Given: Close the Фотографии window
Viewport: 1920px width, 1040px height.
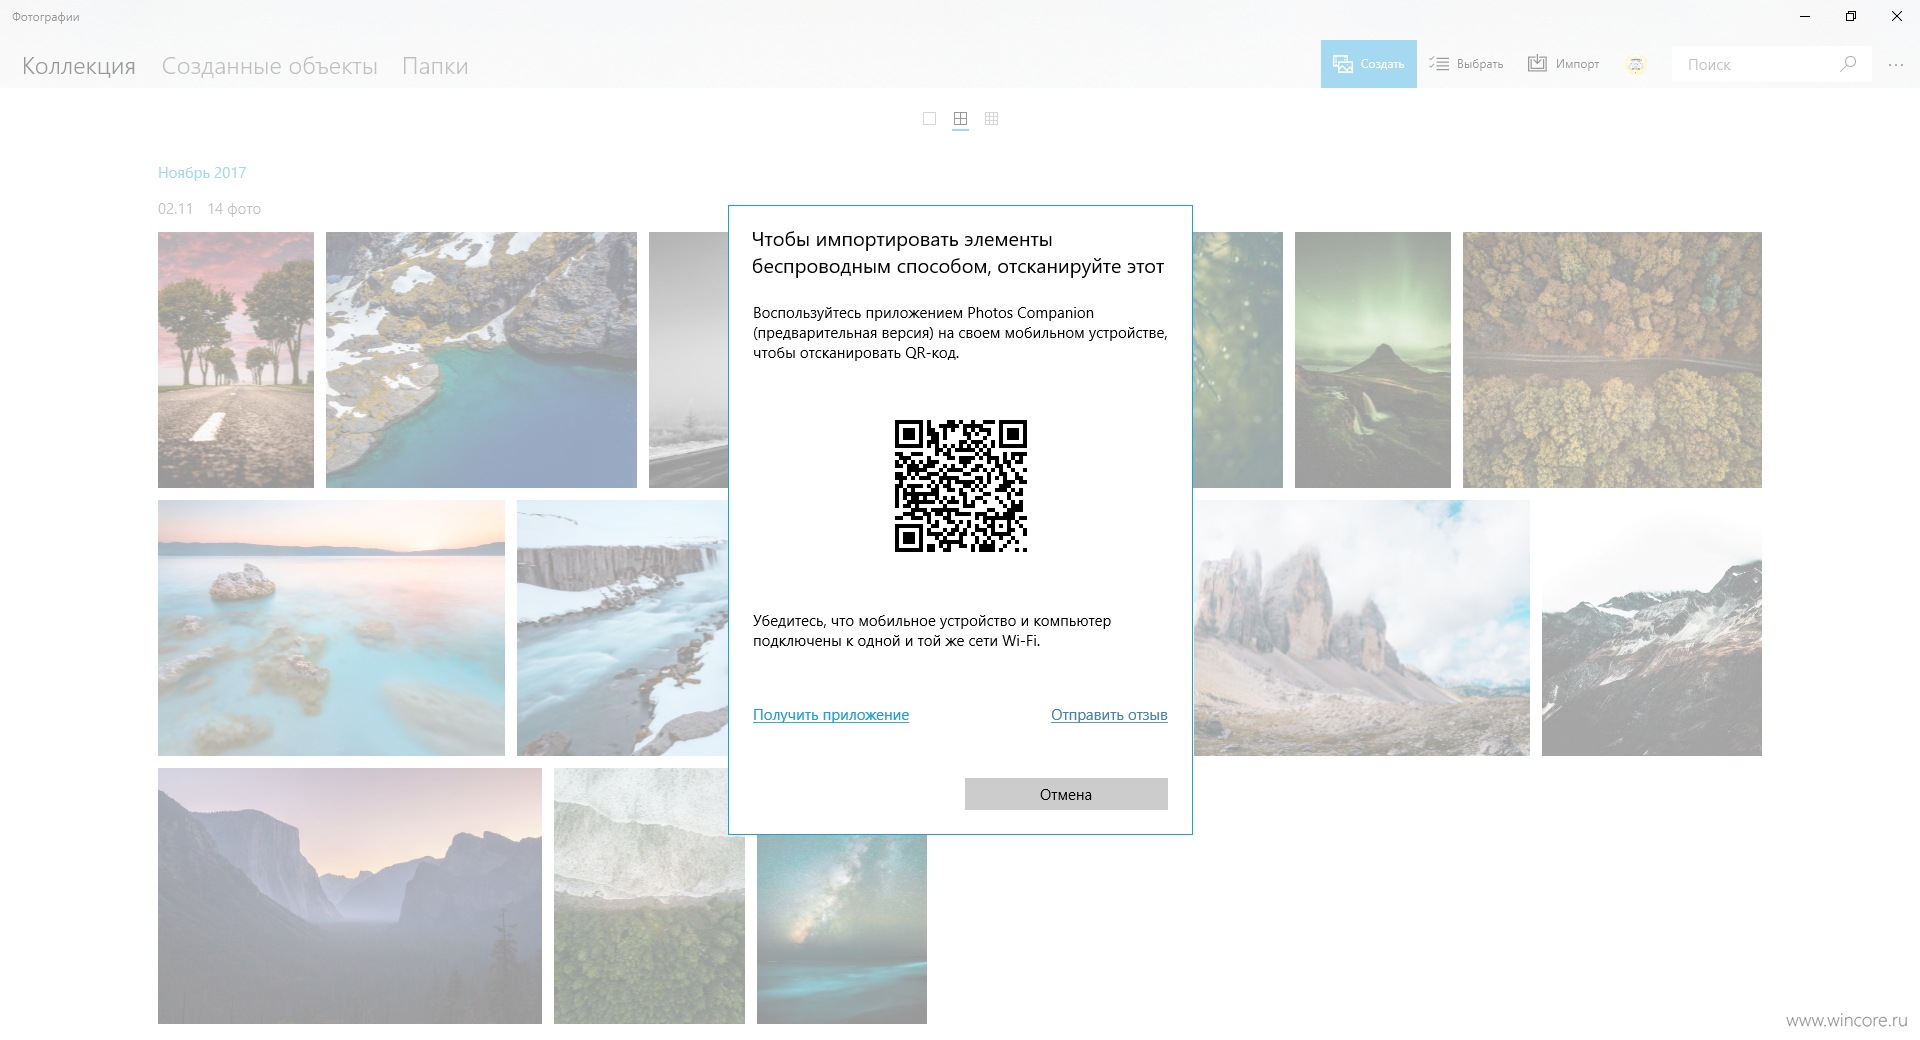Looking at the screenshot, I should click(1897, 16).
